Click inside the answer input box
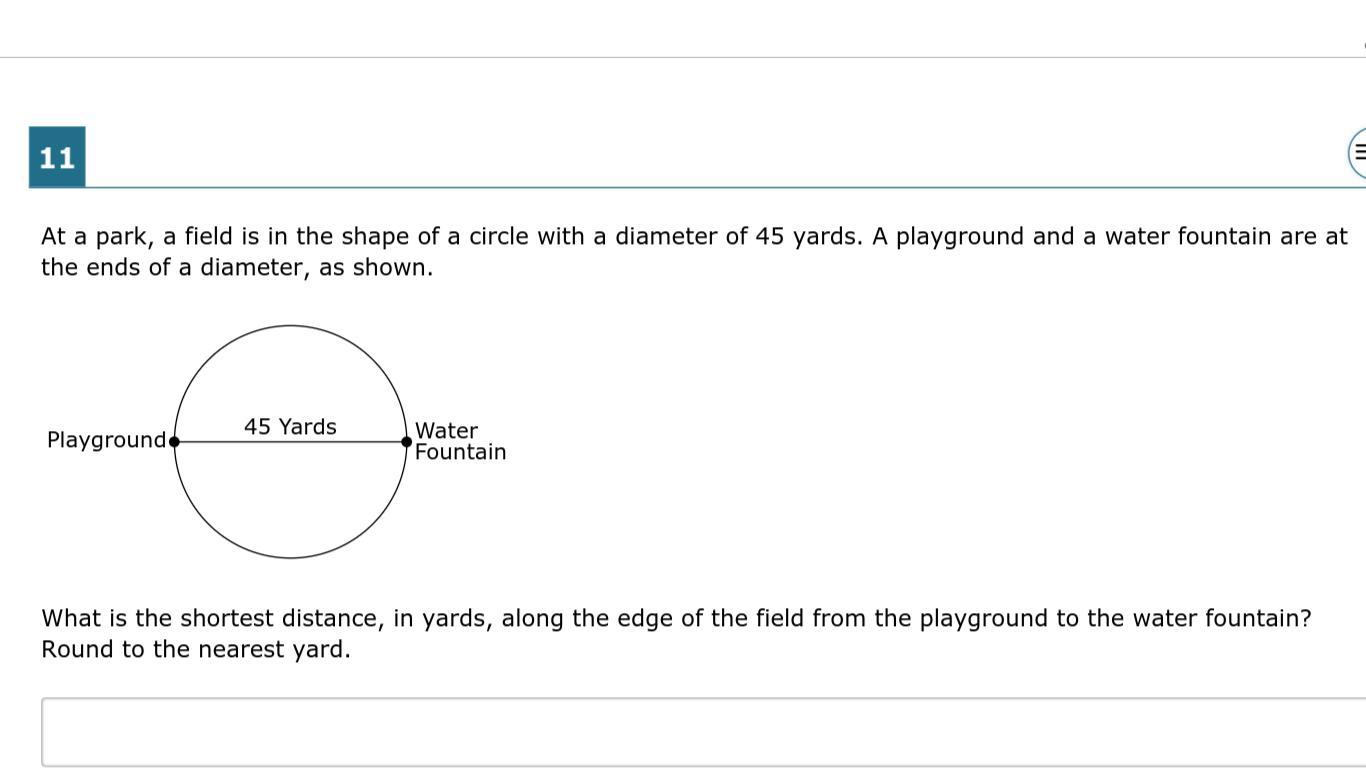1366x768 pixels. (703, 732)
